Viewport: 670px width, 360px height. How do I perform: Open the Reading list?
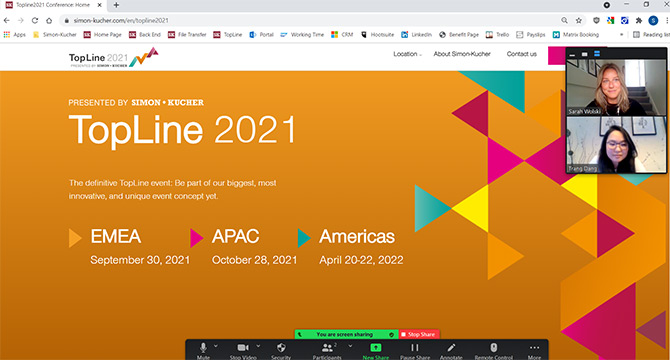[651, 35]
